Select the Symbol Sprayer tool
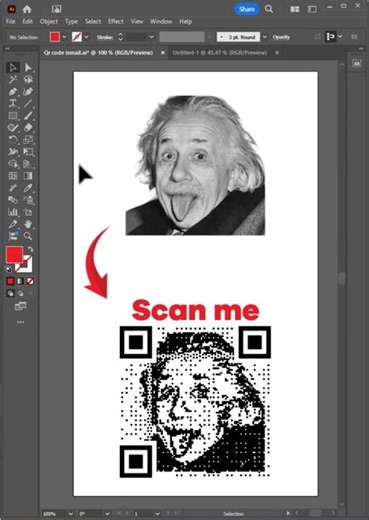Viewport: 369px width, 520px height. [x=28, y=200]
